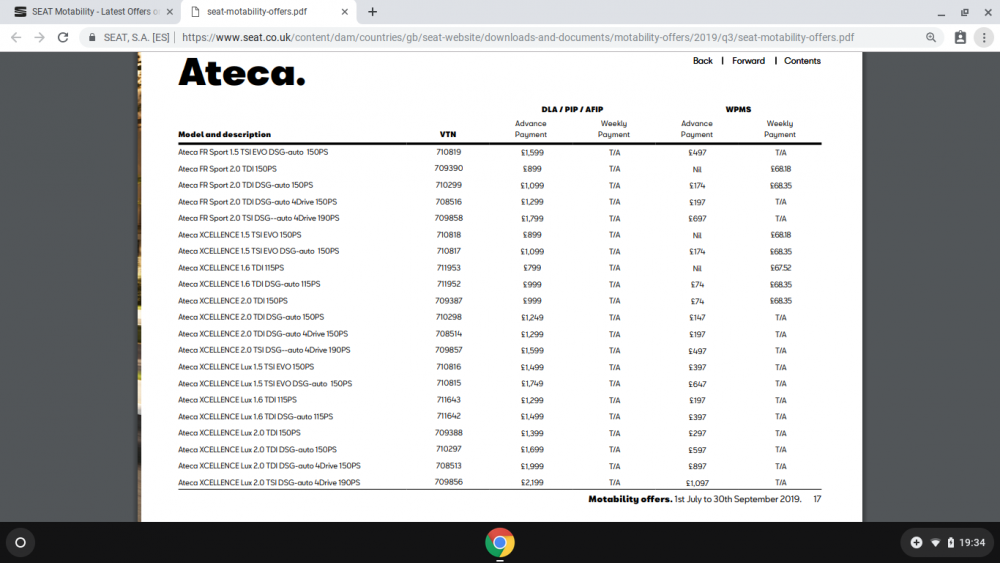Viewport: 1000px width, 563px height.
Task: Open the zoom magnifier in address bar
Action: click(931, 38)
